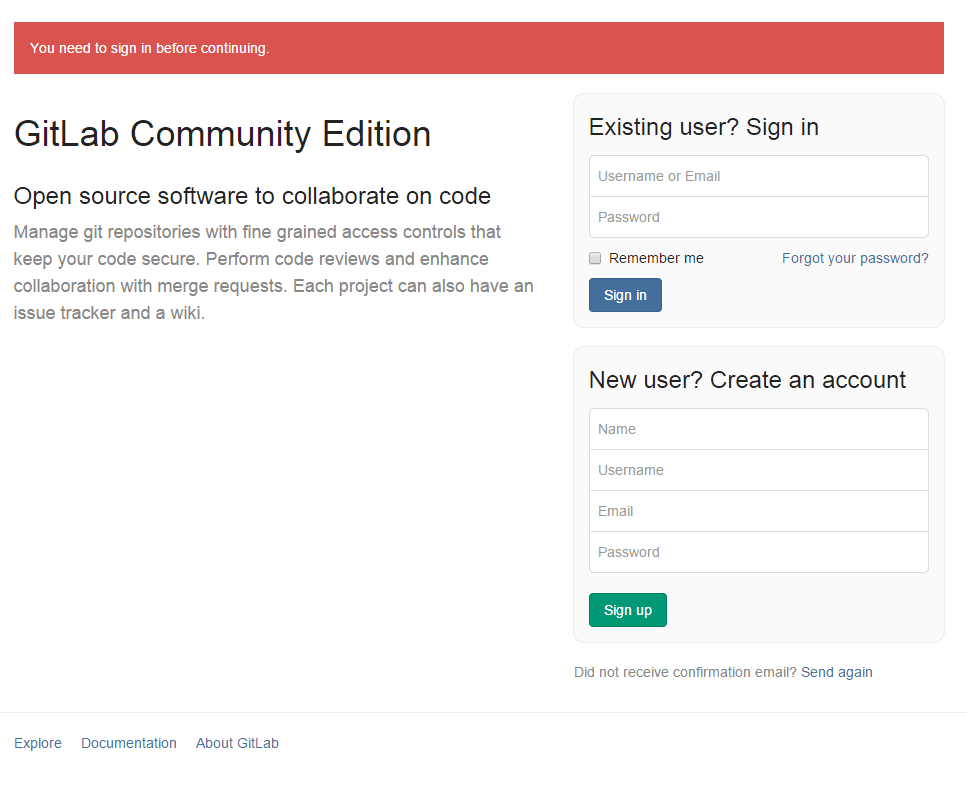Viewport: 967px width, 799px height.
Task: Enable the Remember me checkbox
Action: coord(595,258)
